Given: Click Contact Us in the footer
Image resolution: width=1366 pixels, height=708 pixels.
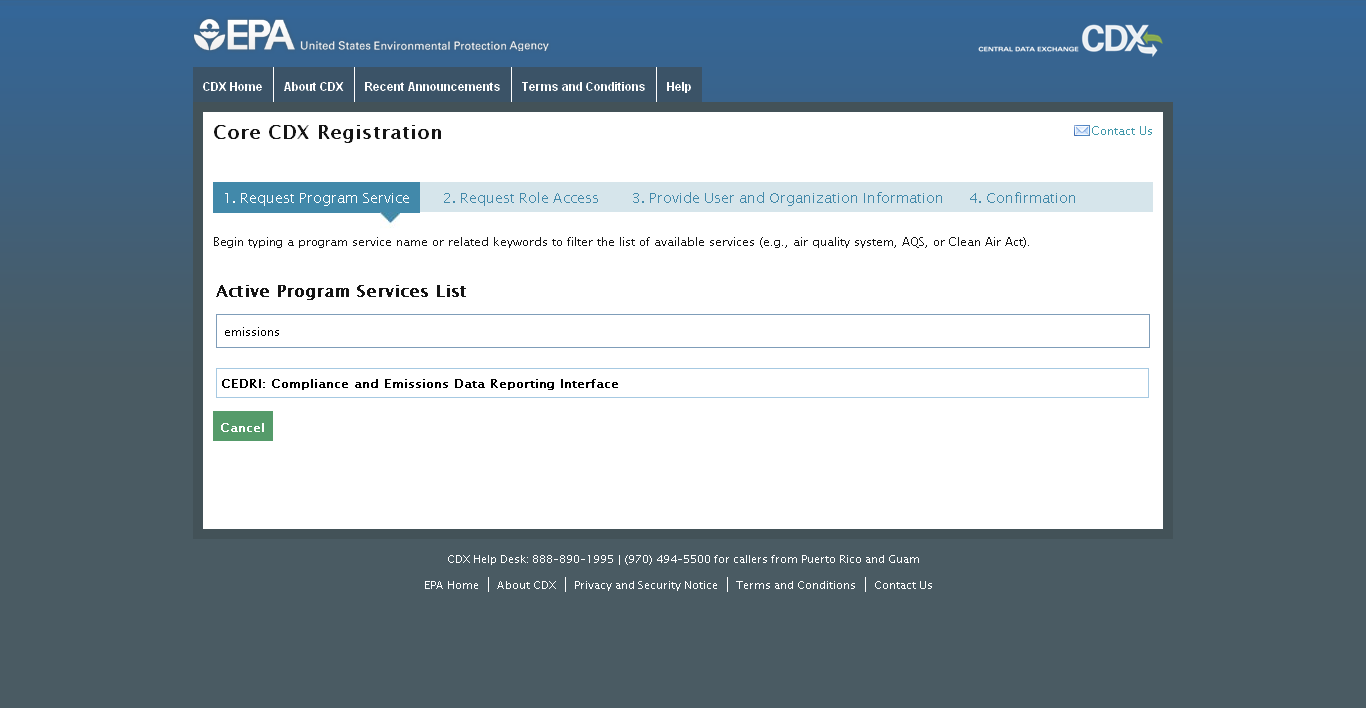Looking at the screenshot, I should [902, 584].
